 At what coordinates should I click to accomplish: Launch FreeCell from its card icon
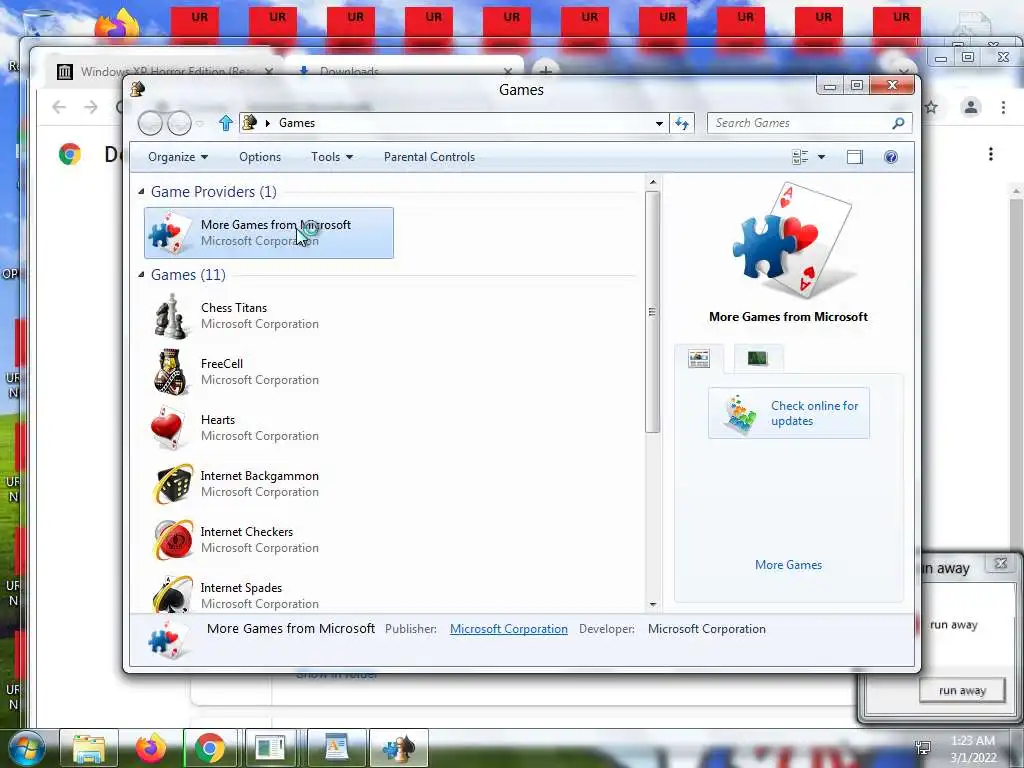pyautogui.click(x=170, y=372)
